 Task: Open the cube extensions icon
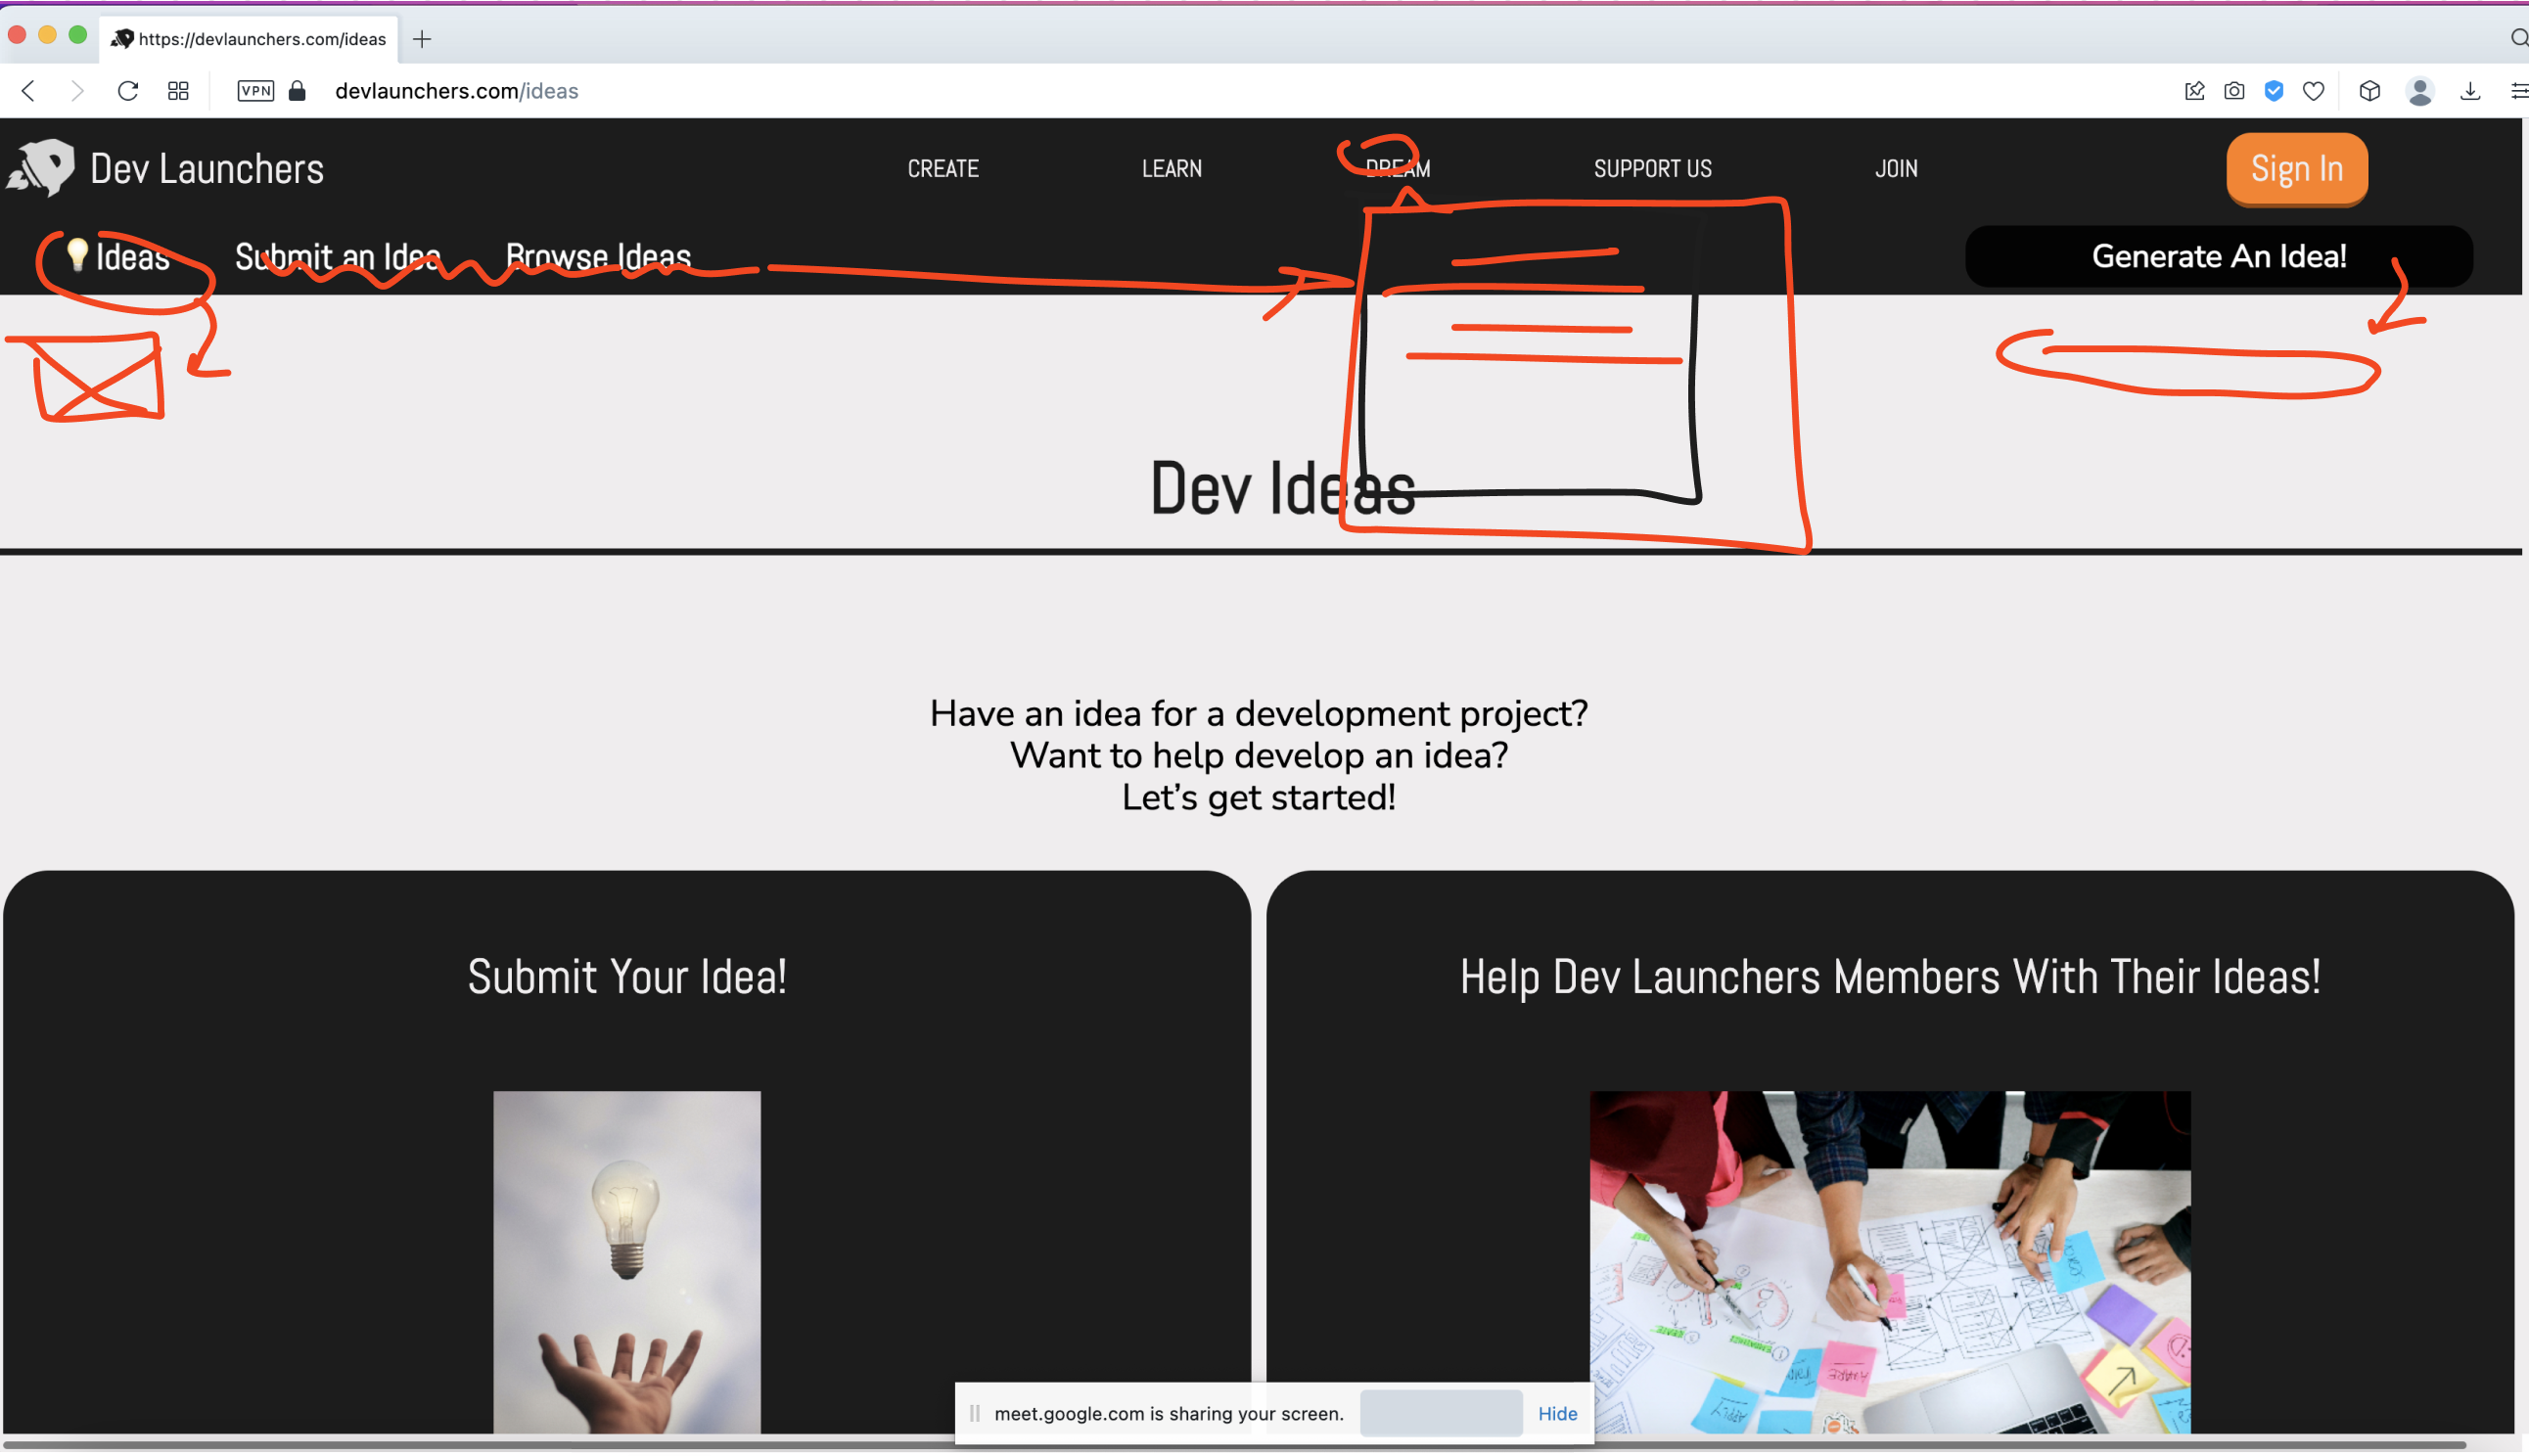pos(2369,91)
